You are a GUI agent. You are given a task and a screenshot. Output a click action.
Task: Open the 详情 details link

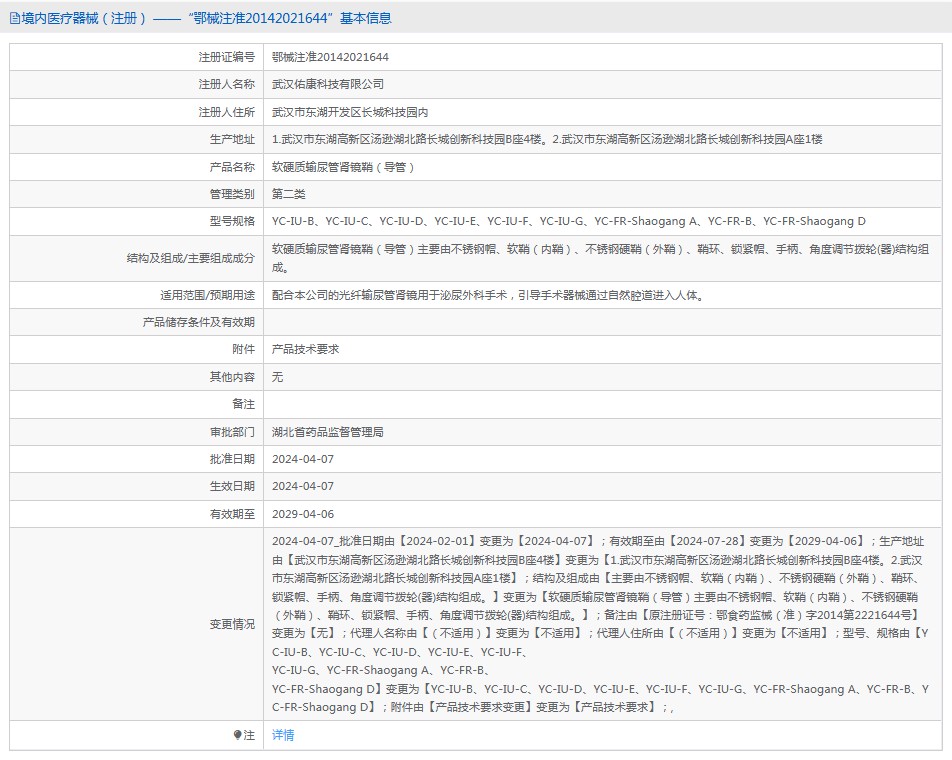click(283, 735)
